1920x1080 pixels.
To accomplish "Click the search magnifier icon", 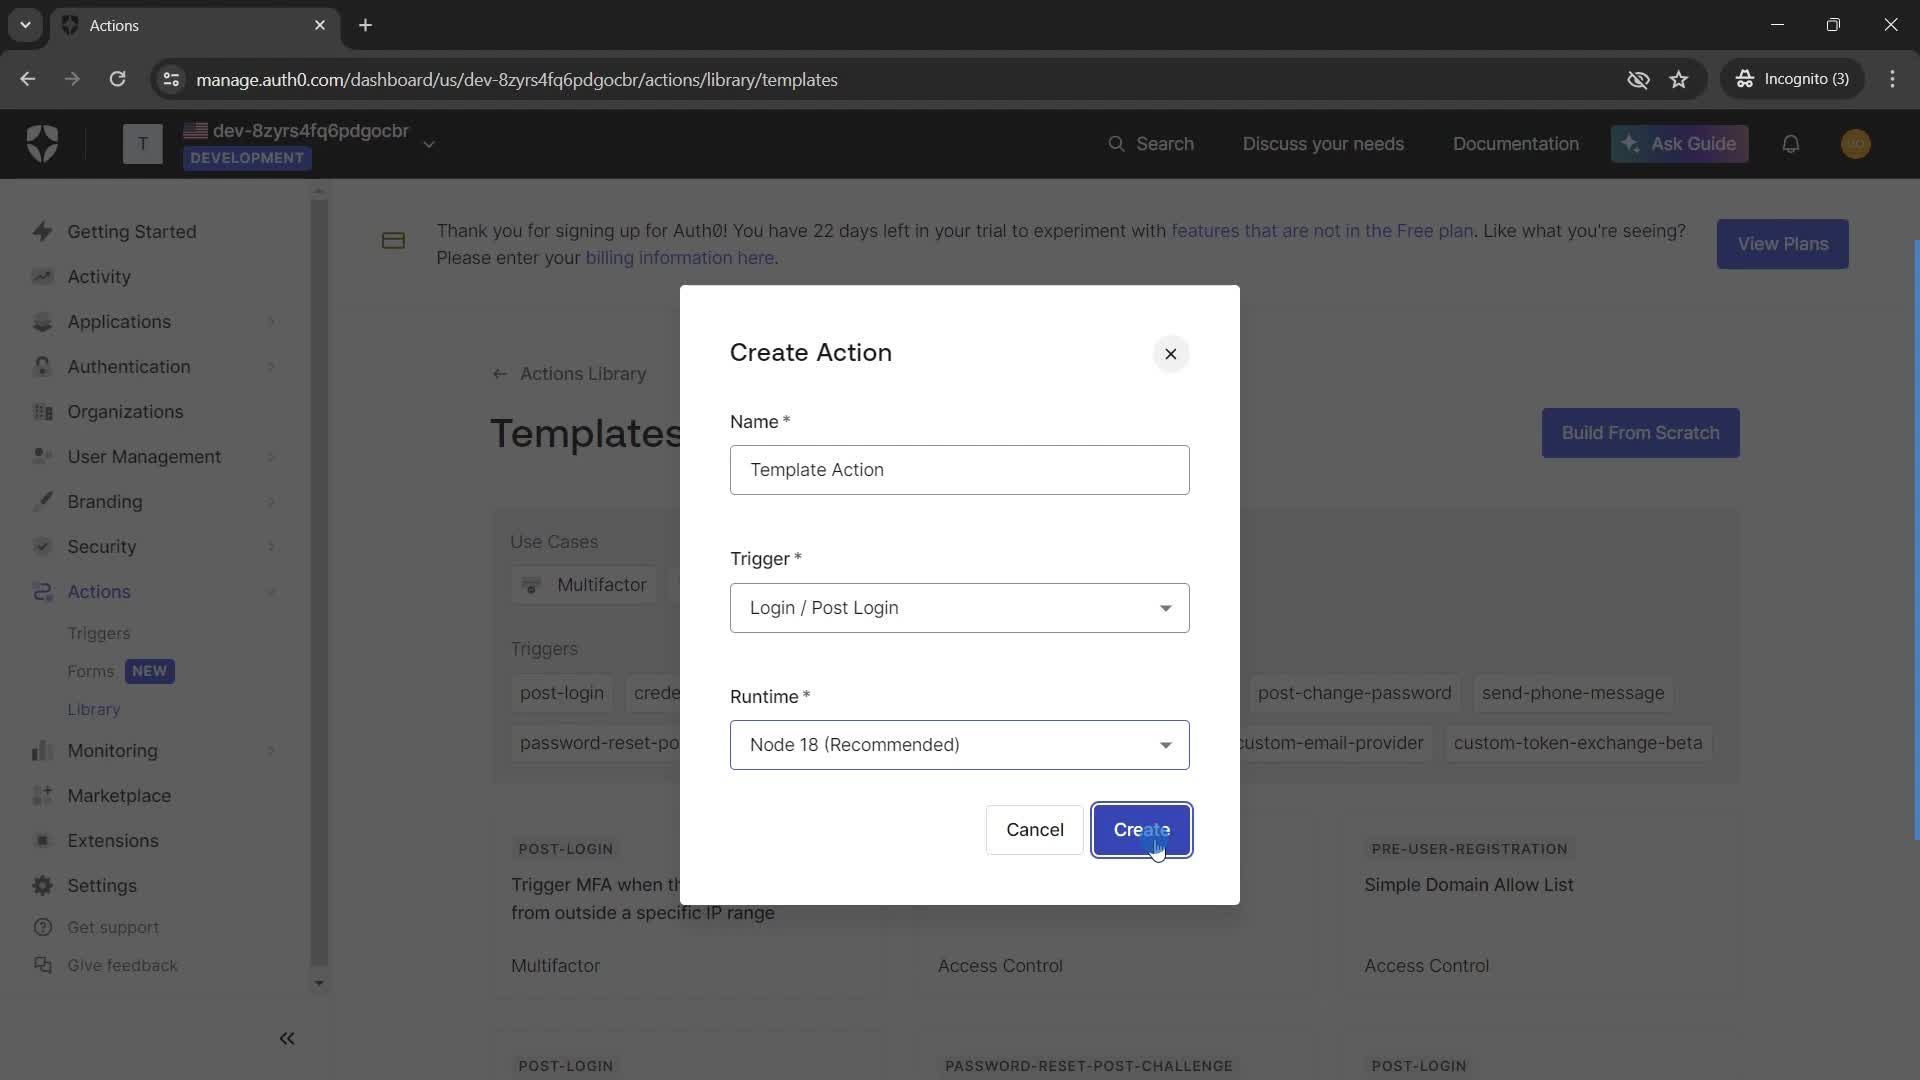I will [1117, 144].
